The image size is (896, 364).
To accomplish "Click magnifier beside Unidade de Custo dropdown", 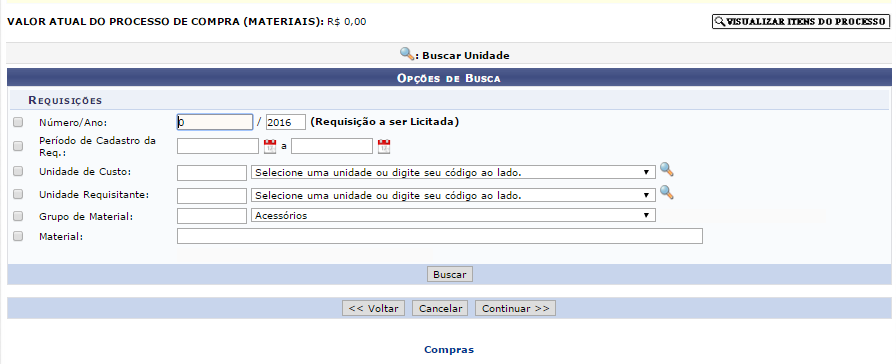I will coord(667,169).
